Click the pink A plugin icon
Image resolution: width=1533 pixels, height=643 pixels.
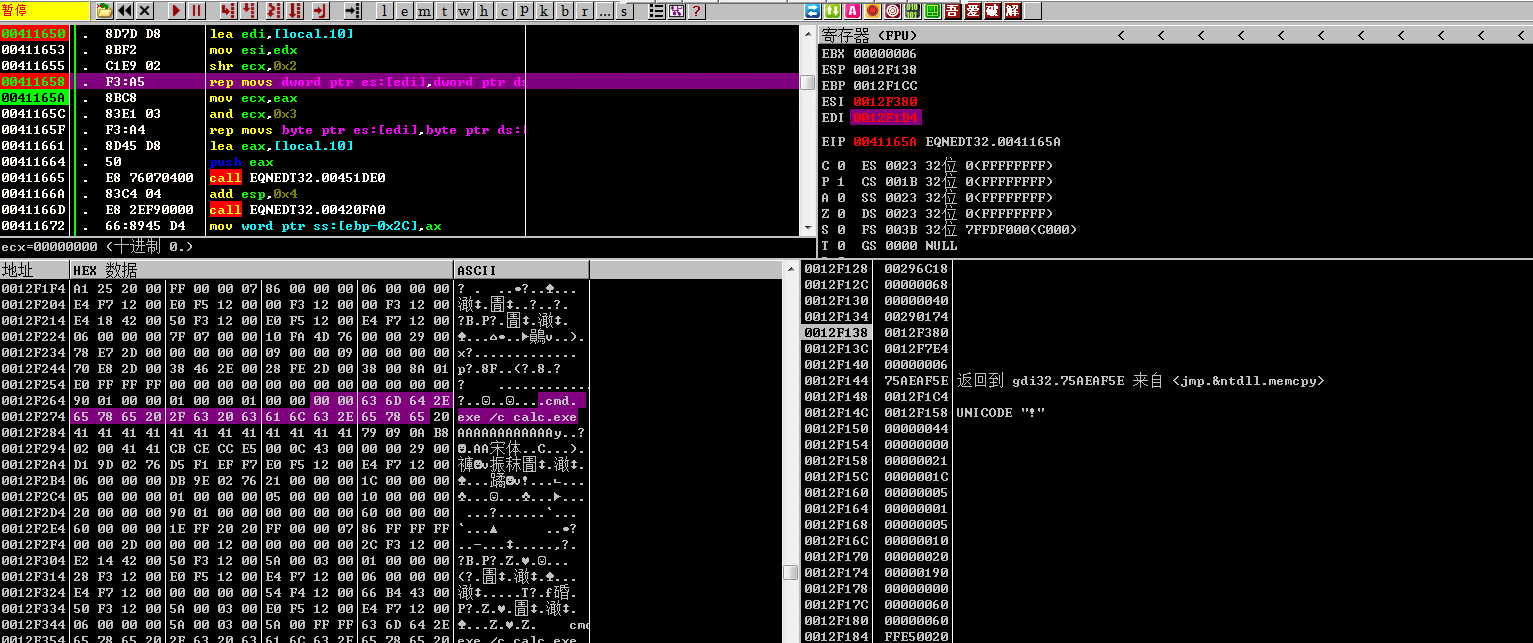tap(852, 11)
